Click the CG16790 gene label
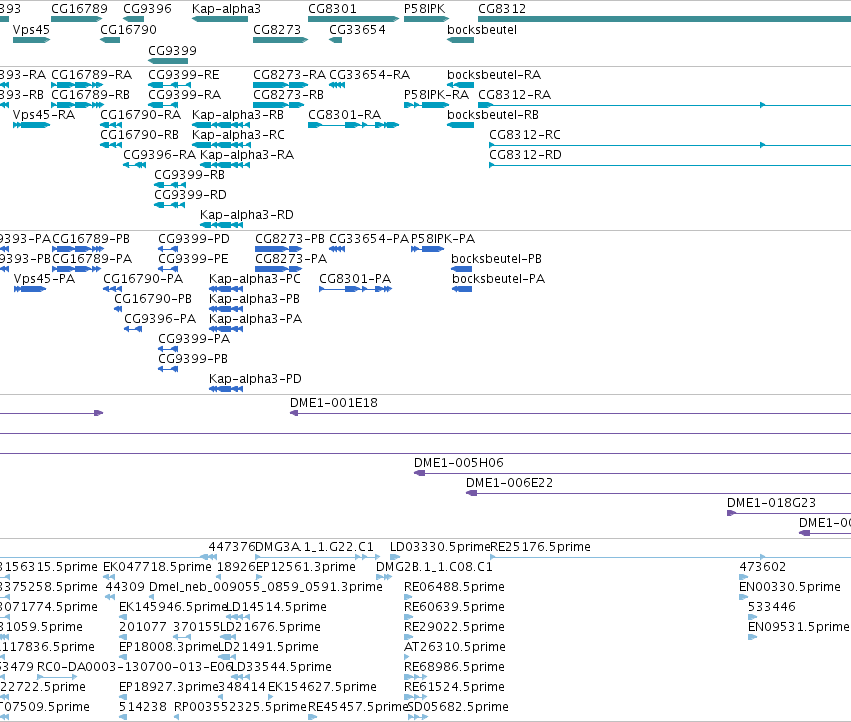The height and width of the screenshot is (722, 851). pyautogui.click(x=128, y=30)
